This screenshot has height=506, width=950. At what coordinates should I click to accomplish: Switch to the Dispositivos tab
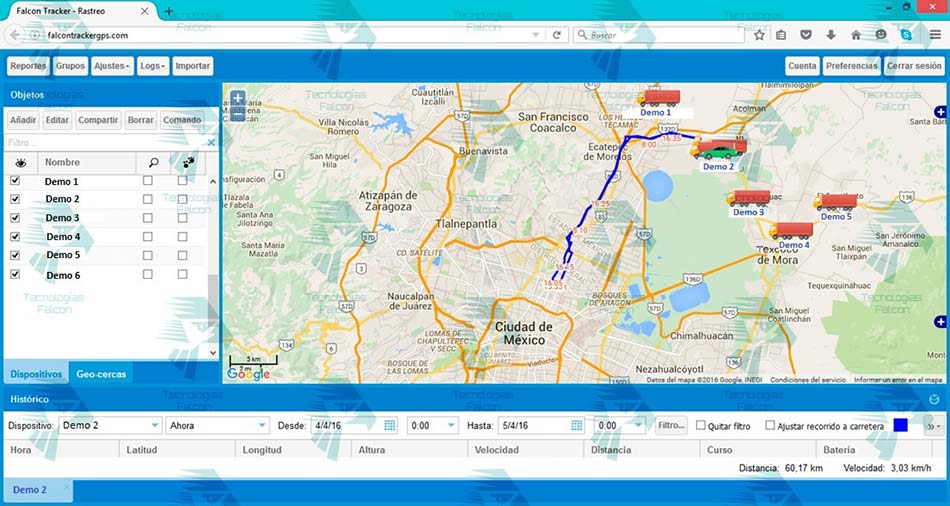point(36,374)
